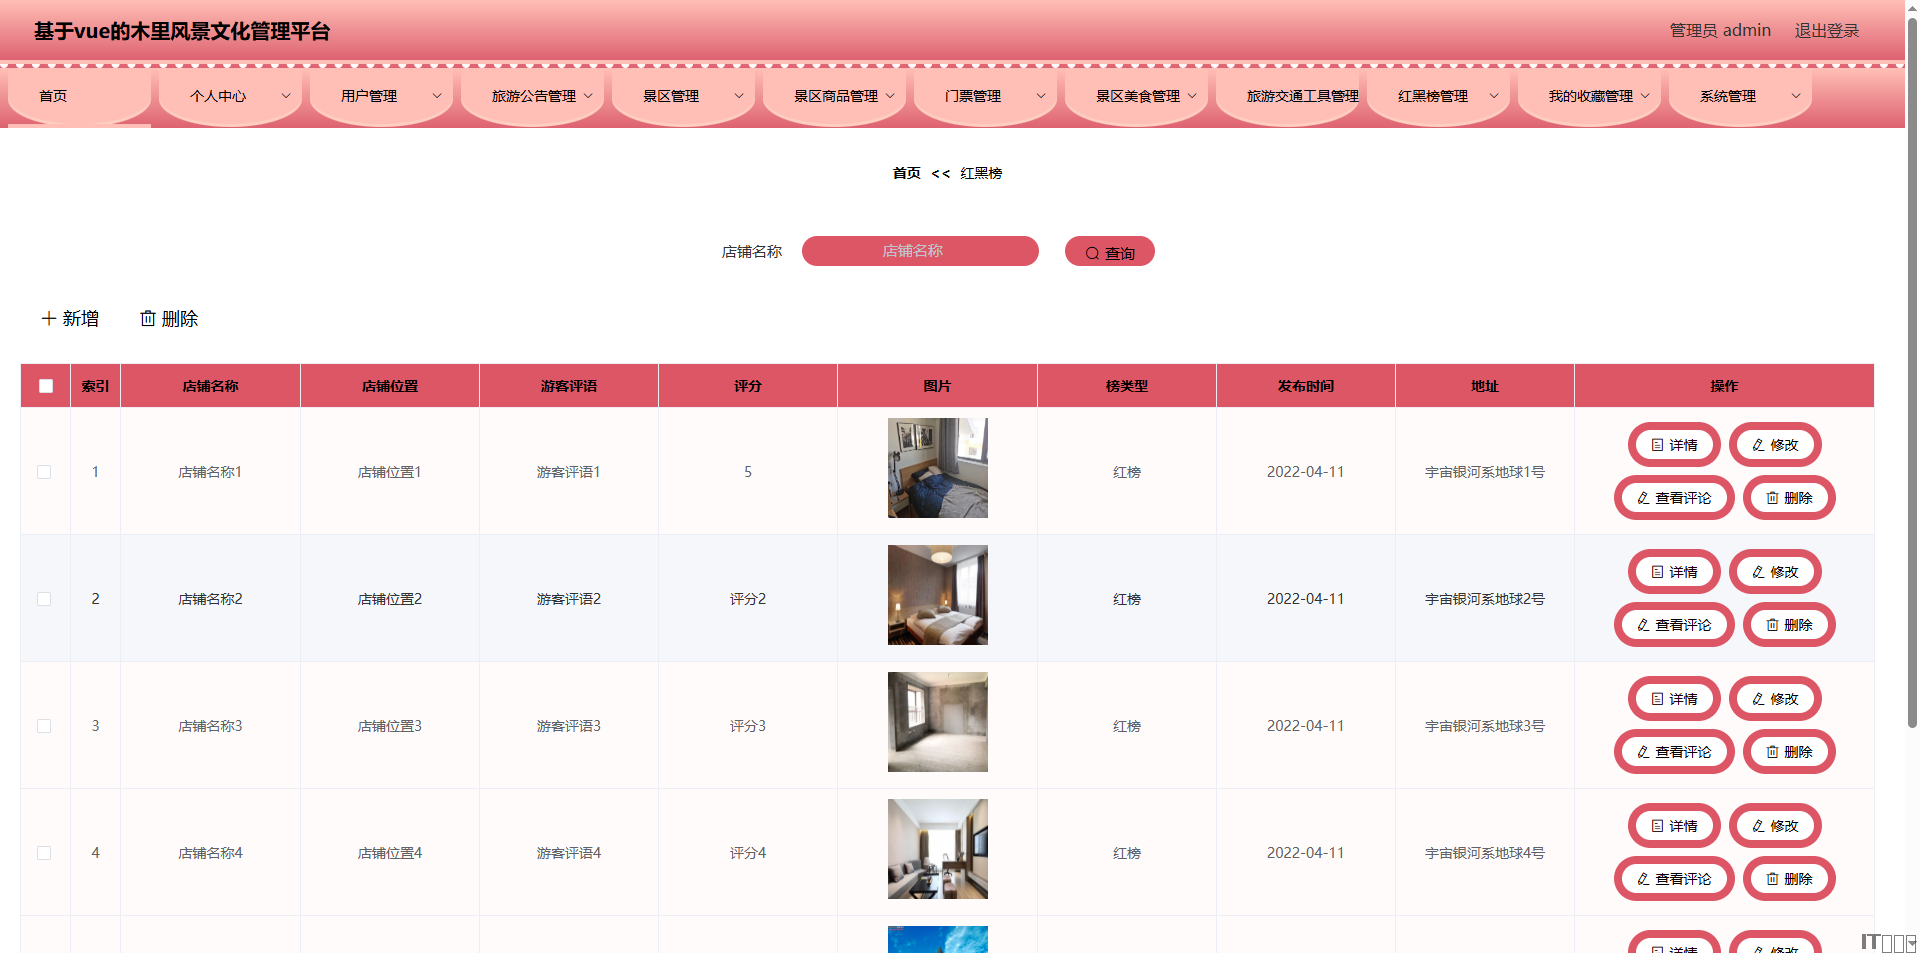1920x953 pixels.
Task: Click 删除 button in 店铺名称1 row
Action: click(1788, 498)
